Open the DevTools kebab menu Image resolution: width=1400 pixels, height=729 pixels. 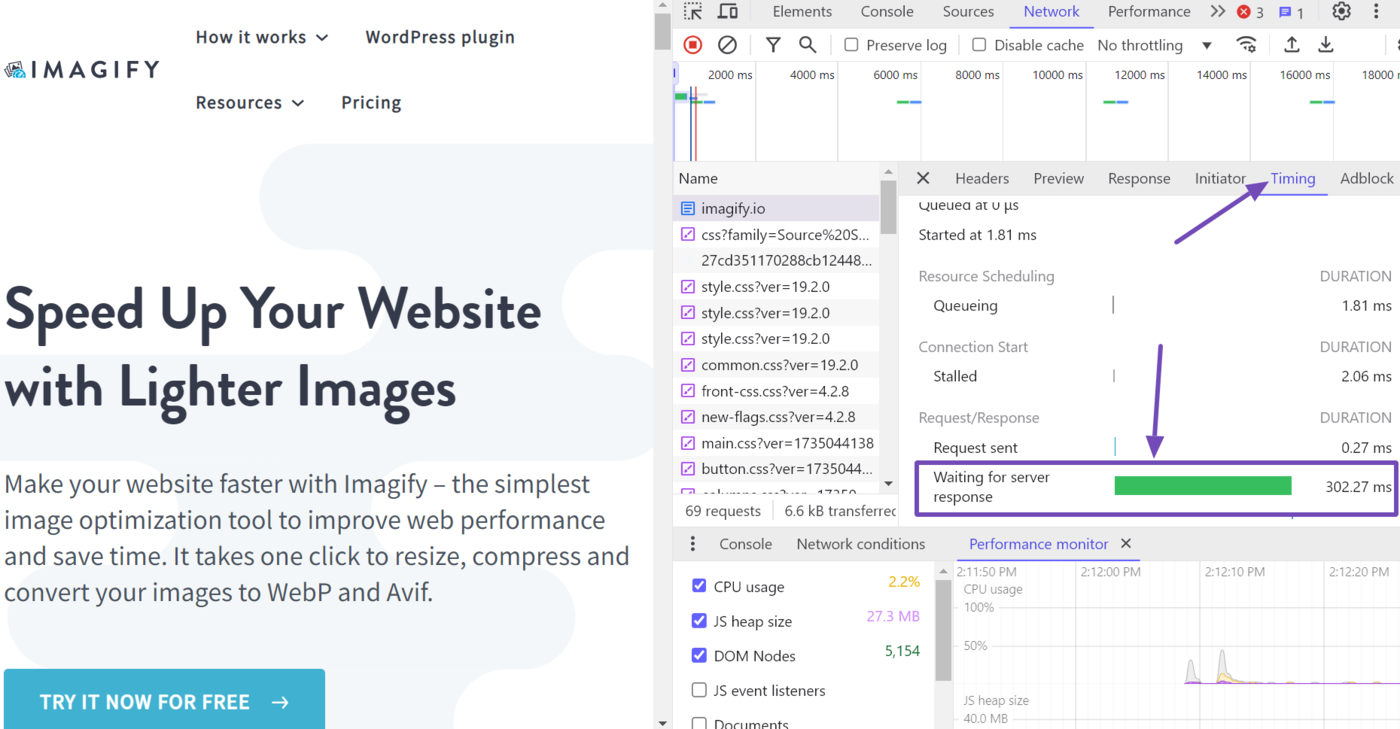1377,12
